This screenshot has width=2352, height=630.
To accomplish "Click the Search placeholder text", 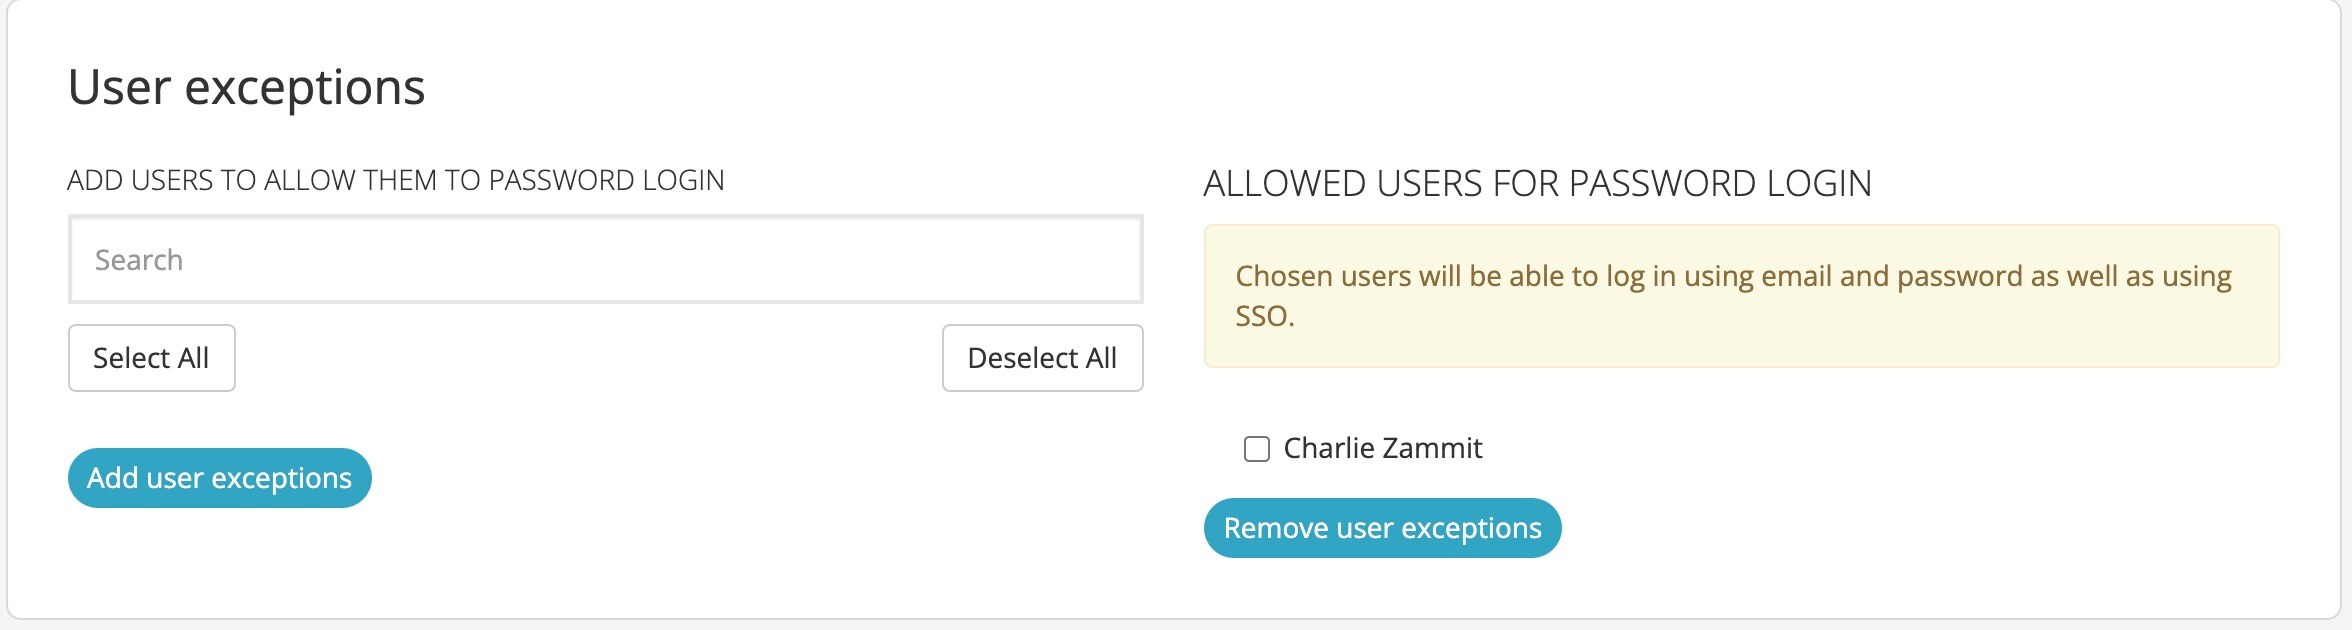I will [139, 260].
